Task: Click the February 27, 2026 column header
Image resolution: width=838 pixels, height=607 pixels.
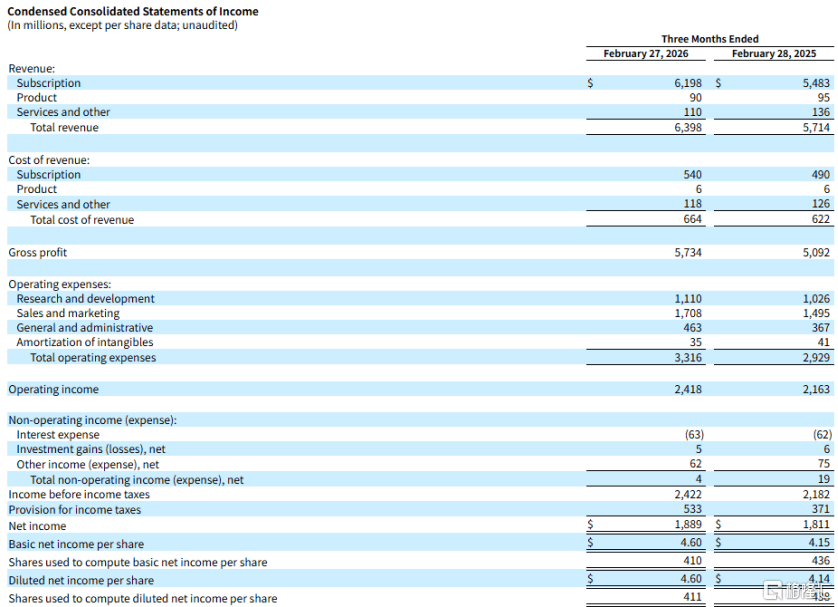Action: coord(647,53)
